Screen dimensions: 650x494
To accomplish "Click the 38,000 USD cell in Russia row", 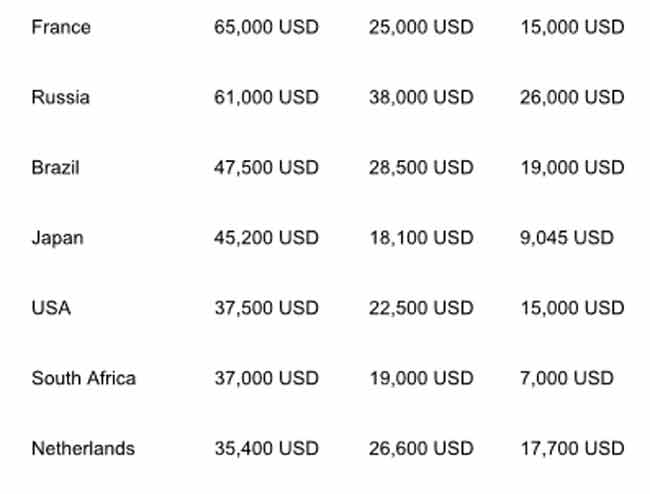I will 421,97.
